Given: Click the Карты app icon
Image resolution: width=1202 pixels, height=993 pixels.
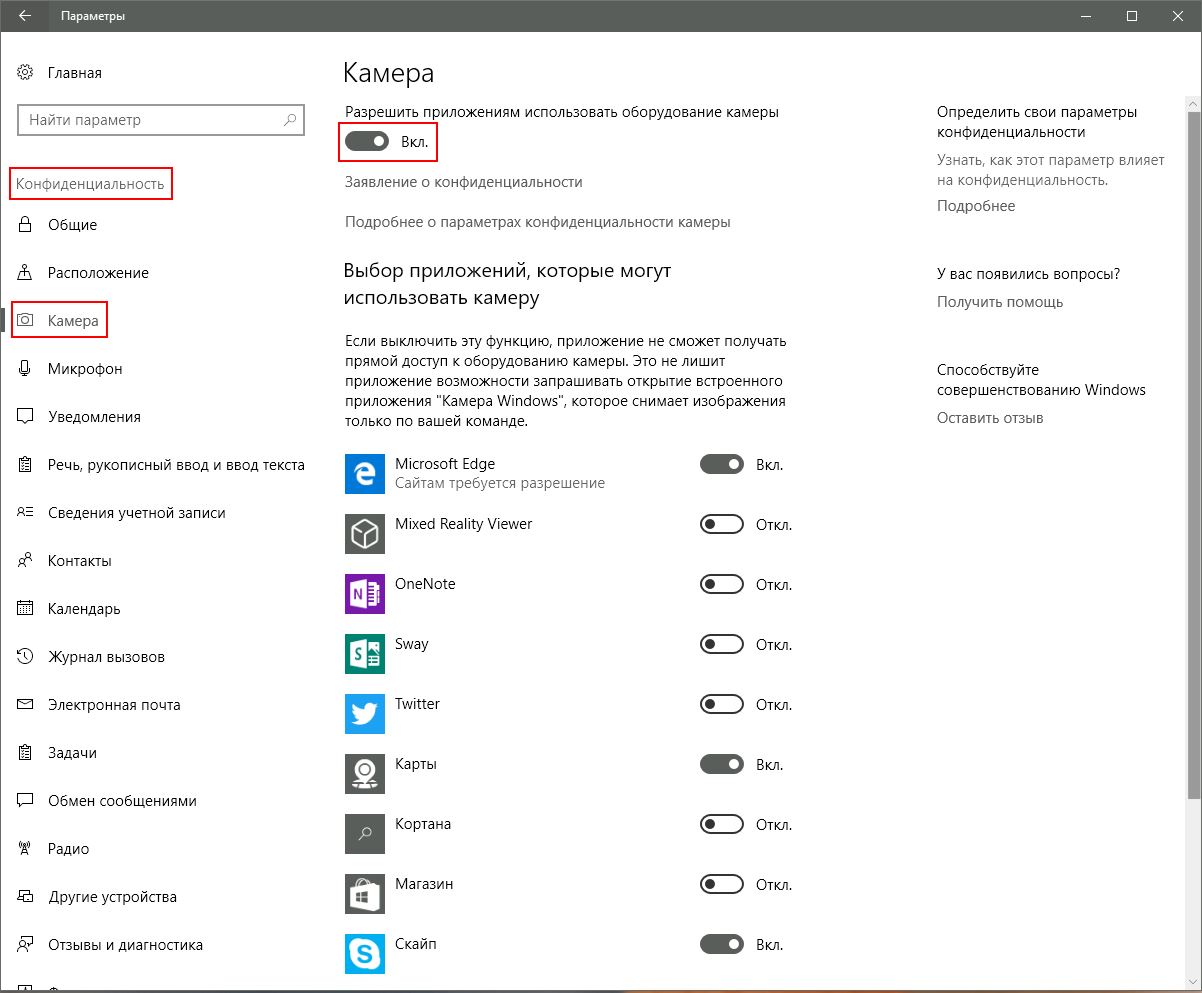Looking at the screenshot, I should (x=365, y=774).
